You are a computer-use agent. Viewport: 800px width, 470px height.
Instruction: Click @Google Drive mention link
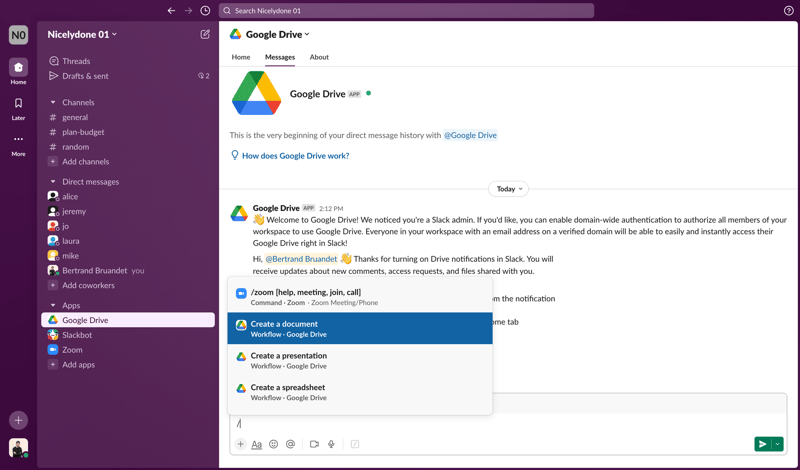click(470, 135)
